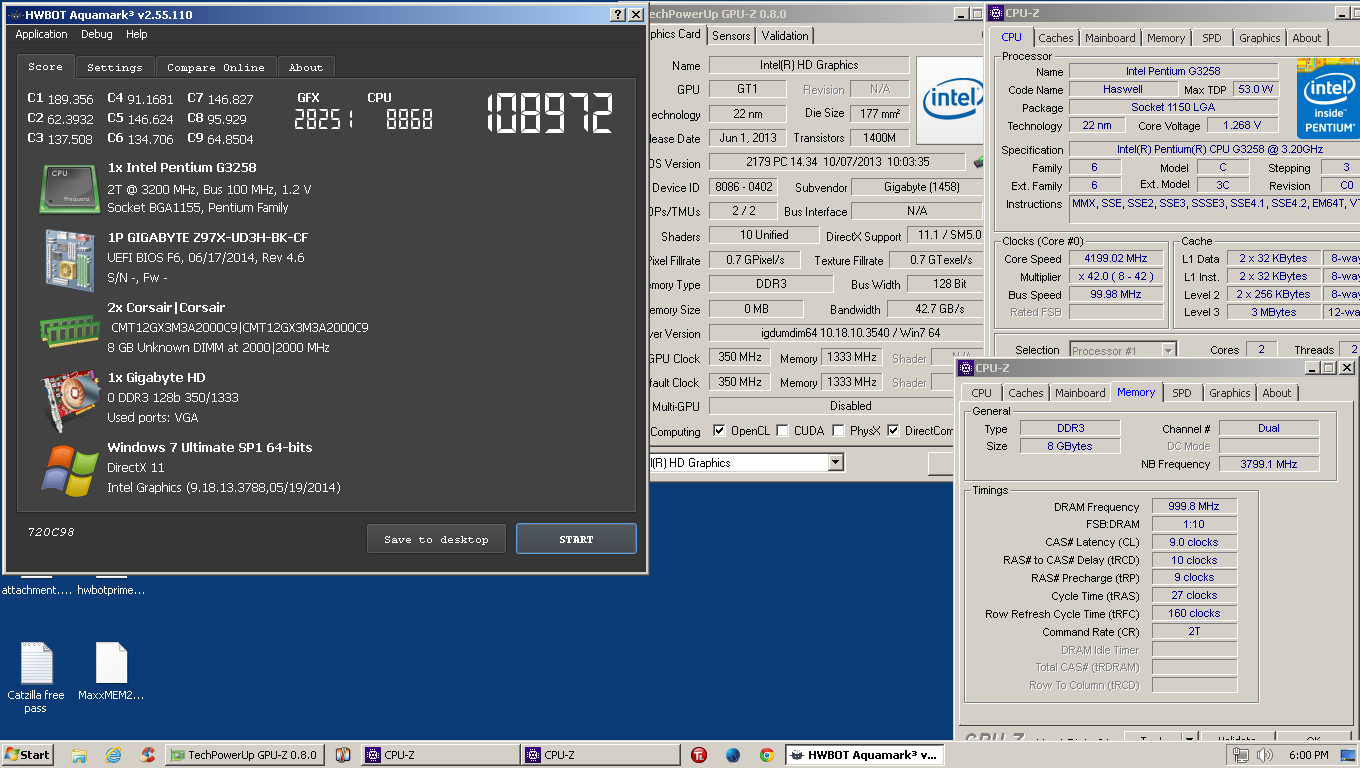This screenshot has width=1360, height=768.
Task: Click the CPU chip icon beside Intel Pentium G3258
Action: (x=70, y=188)
